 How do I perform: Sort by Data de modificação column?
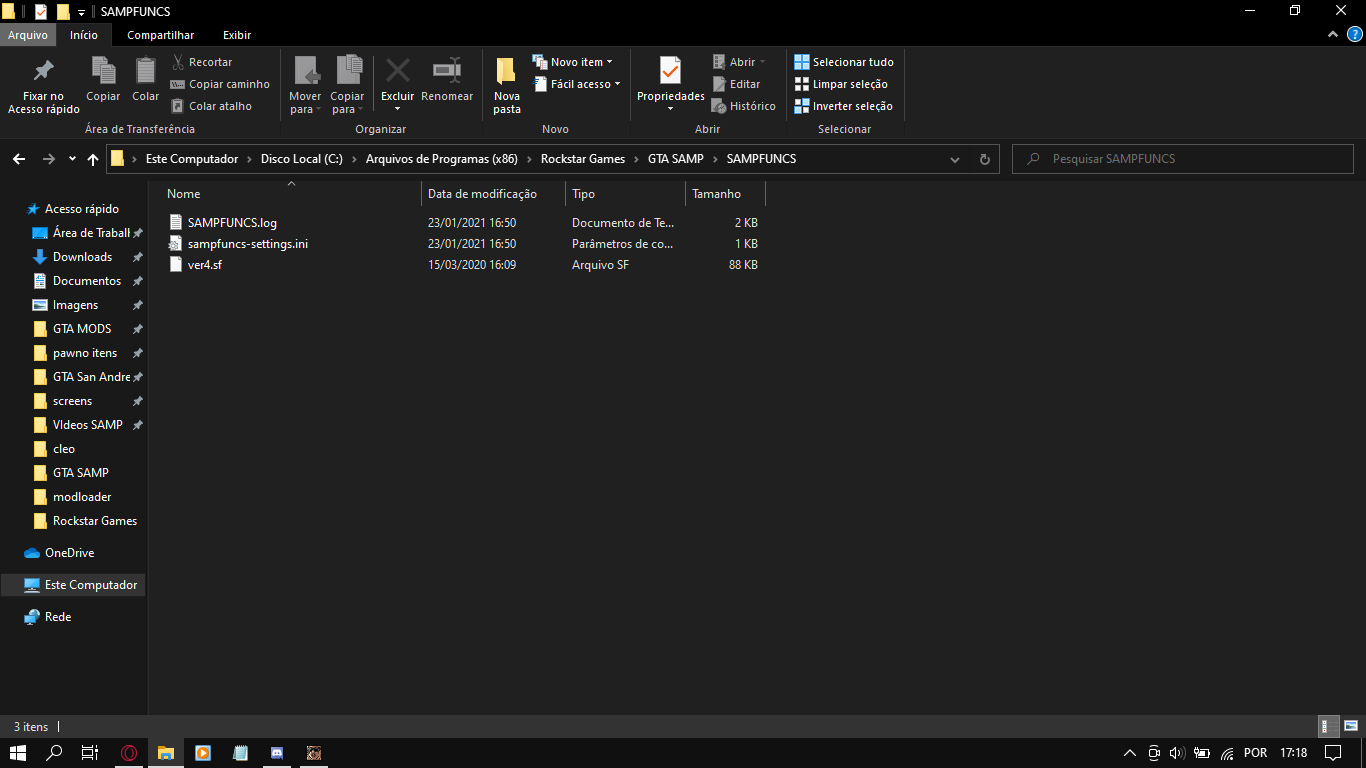[493, 194]
